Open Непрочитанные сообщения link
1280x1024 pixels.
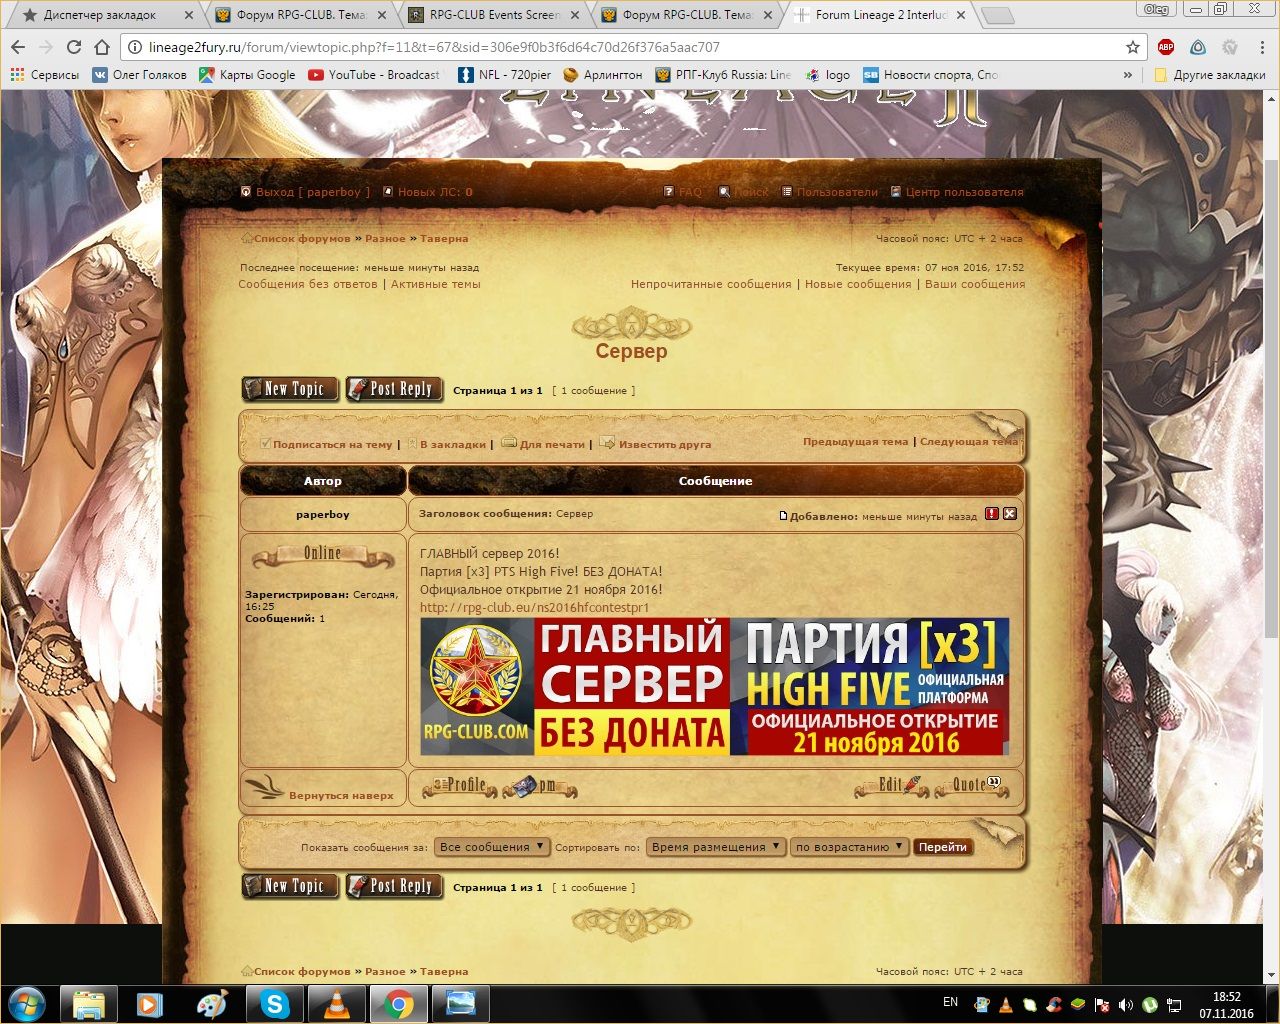coord(711,284)
